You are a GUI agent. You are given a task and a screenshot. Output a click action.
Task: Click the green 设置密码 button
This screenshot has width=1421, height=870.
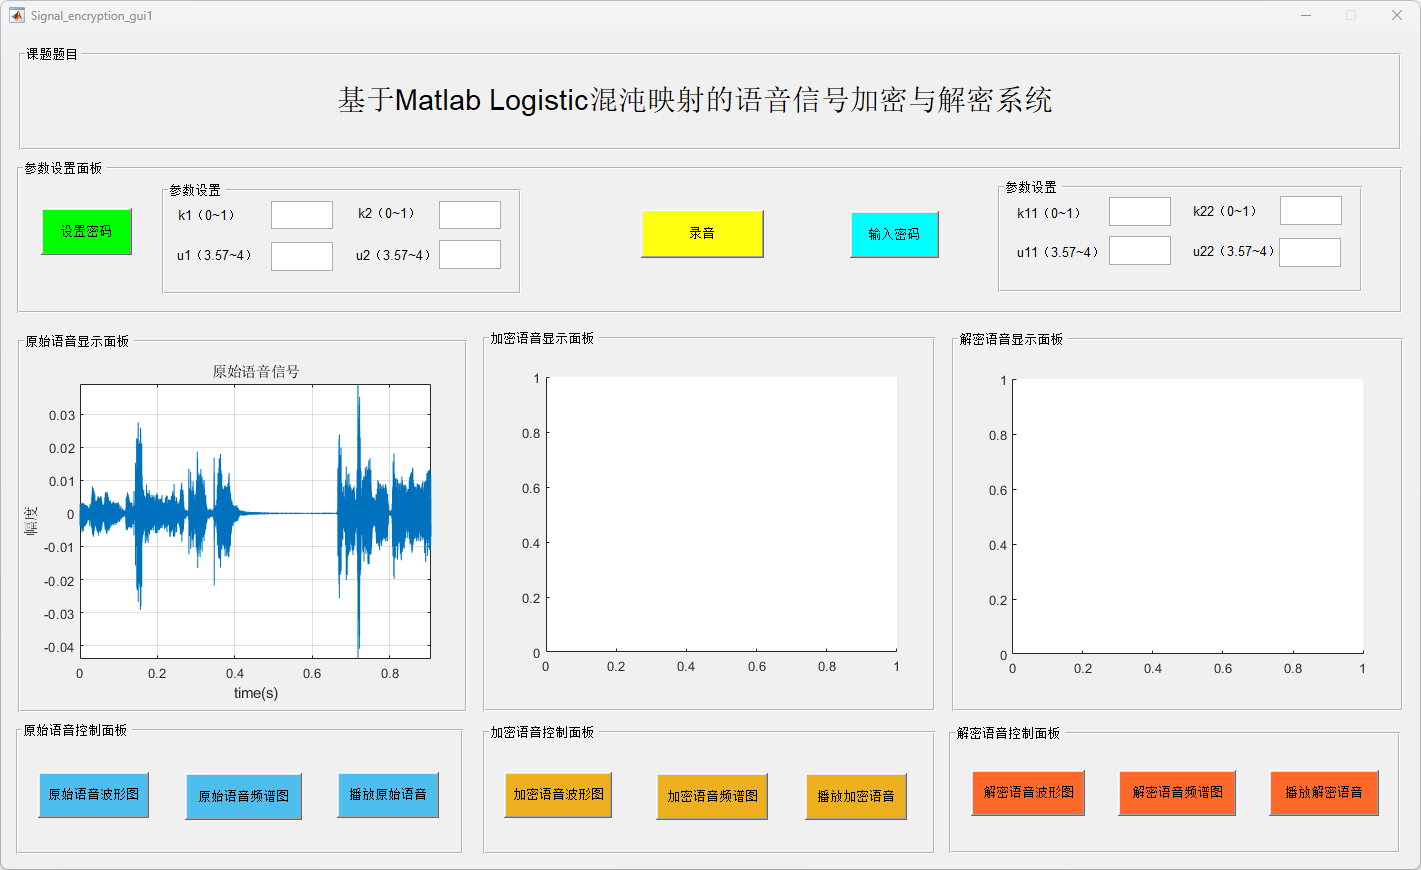point(86,232)
